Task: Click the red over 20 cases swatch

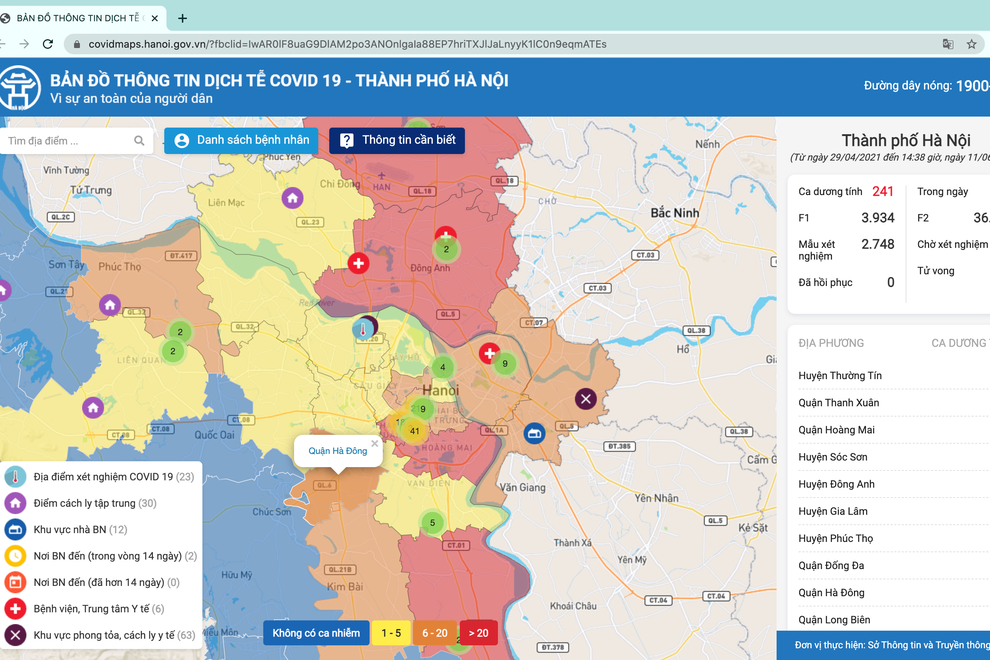Action: (477, 632)
